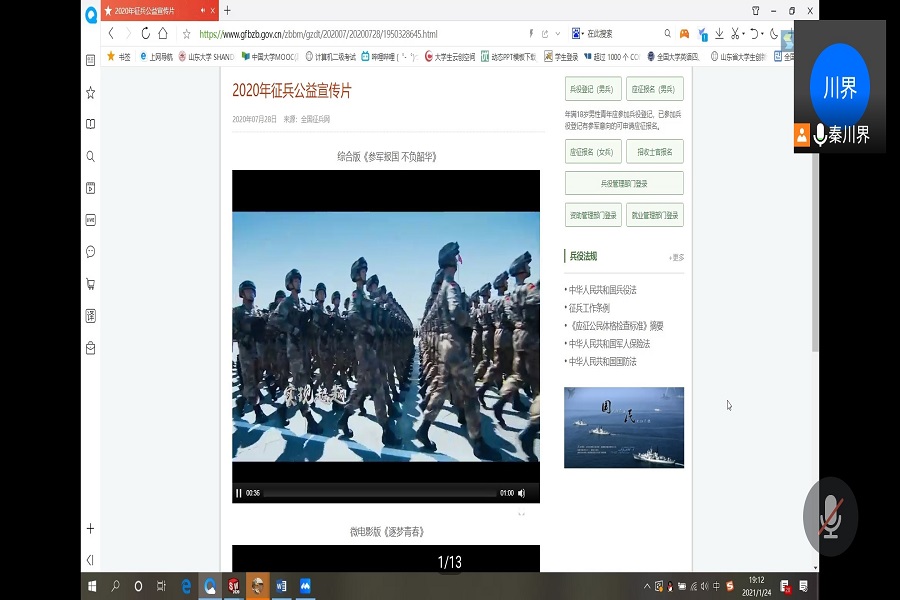Screen dimensions: 900x600
Task: Click the magnifier in the search box
Action: point(667,34)
